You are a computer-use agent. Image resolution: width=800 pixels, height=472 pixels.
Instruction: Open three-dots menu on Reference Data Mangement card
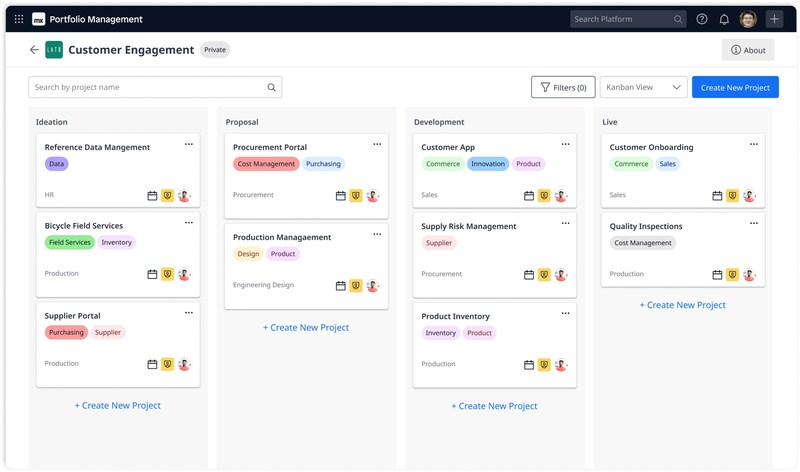pyautogui.click(x=189, y=145)
